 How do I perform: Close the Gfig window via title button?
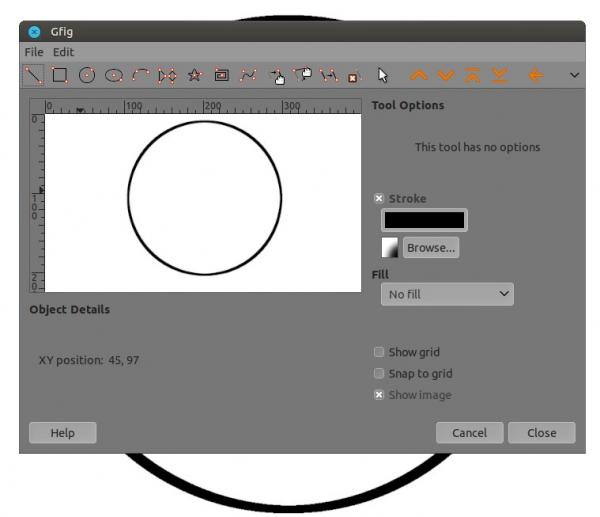click(34, 32)
